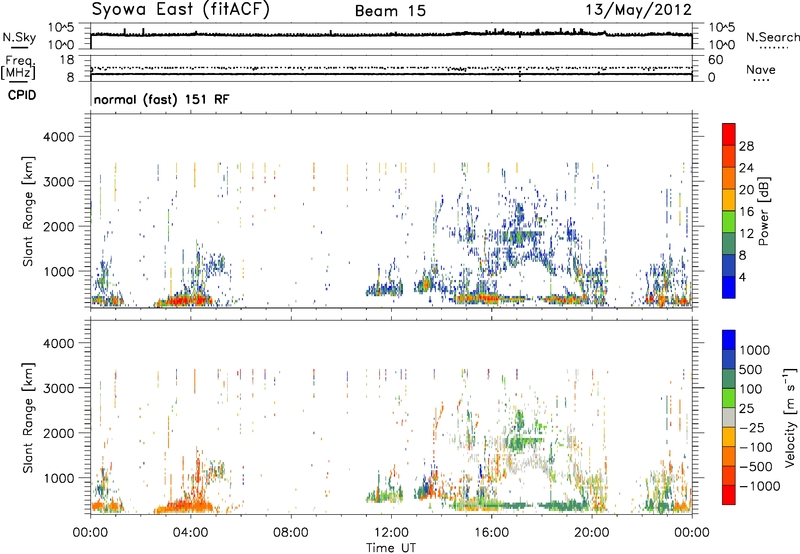Click the 1000 tick on velocity colorbar
This screenshot has height=554, width=800.
(754, 350)
